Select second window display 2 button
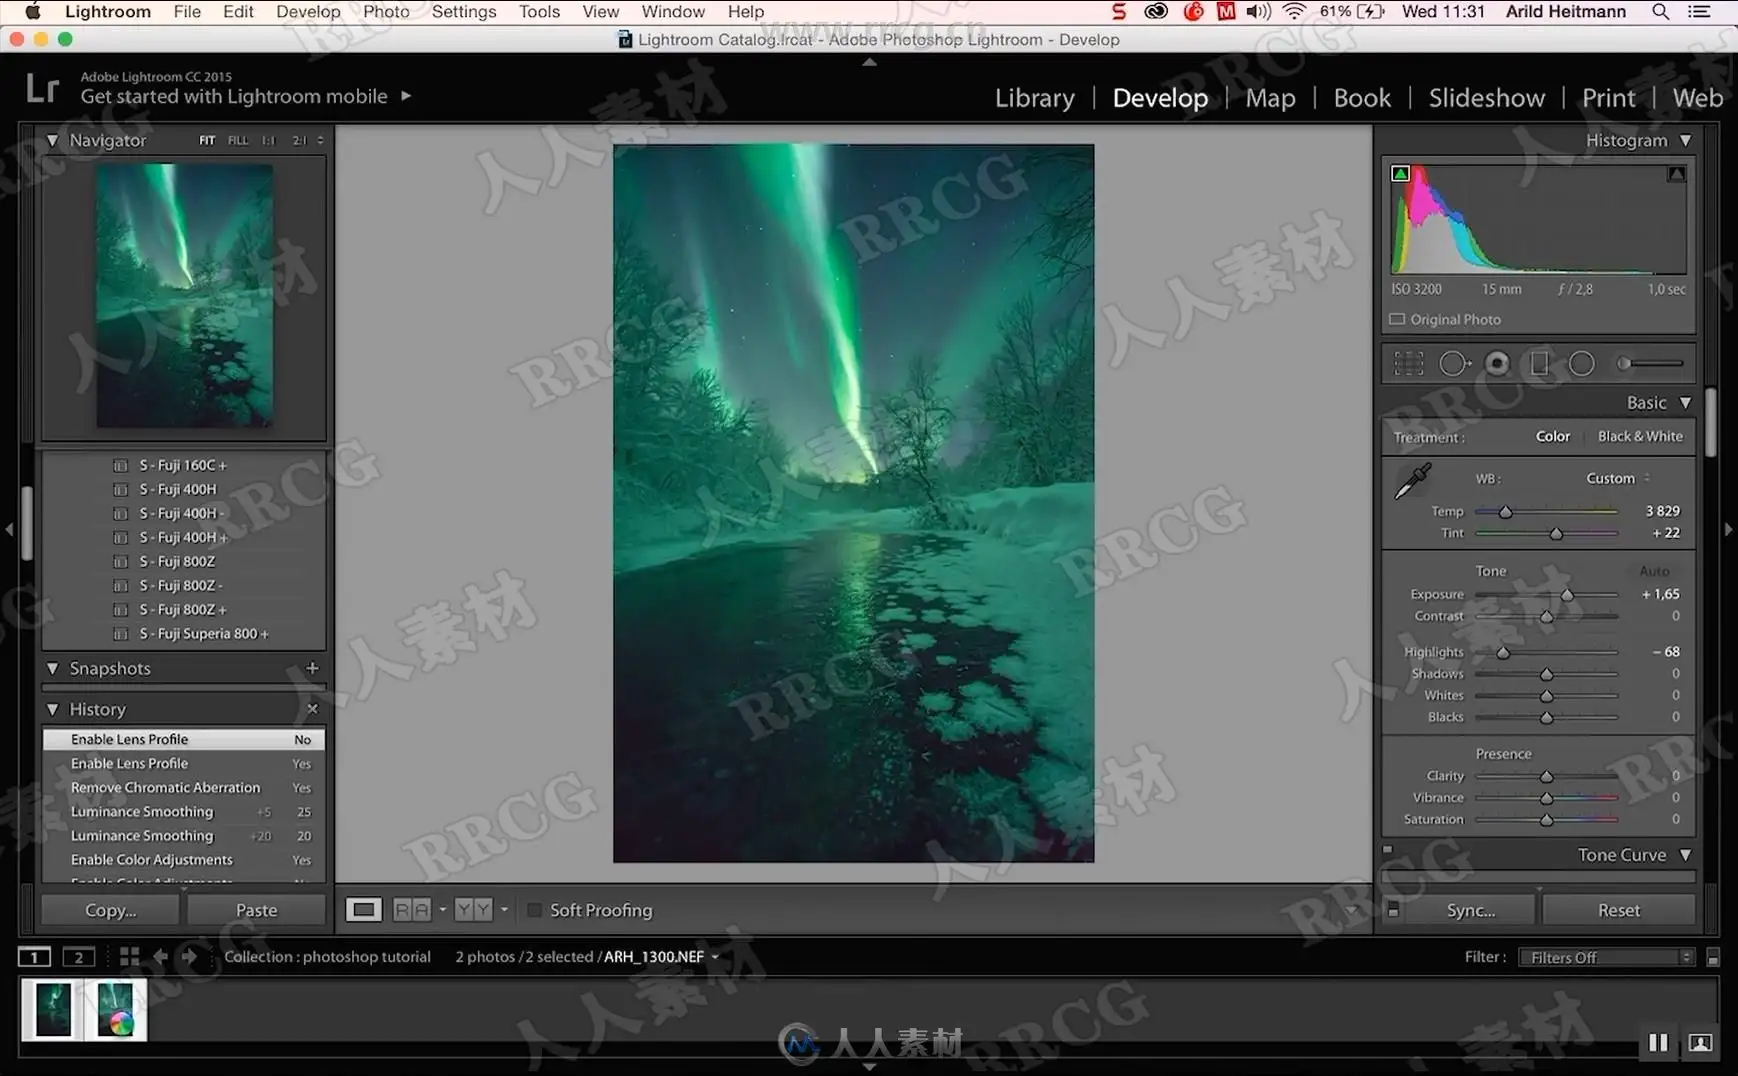The height and width of the screenshot is (1076, 1738). click(78, 957)
